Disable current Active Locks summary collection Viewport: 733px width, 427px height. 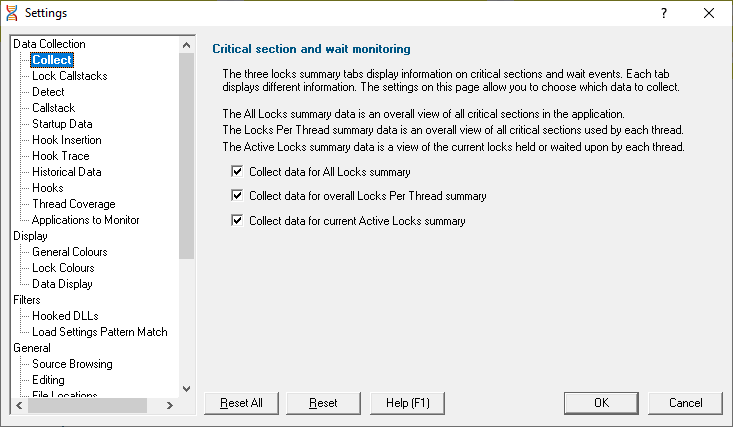(x=237, y=220)
